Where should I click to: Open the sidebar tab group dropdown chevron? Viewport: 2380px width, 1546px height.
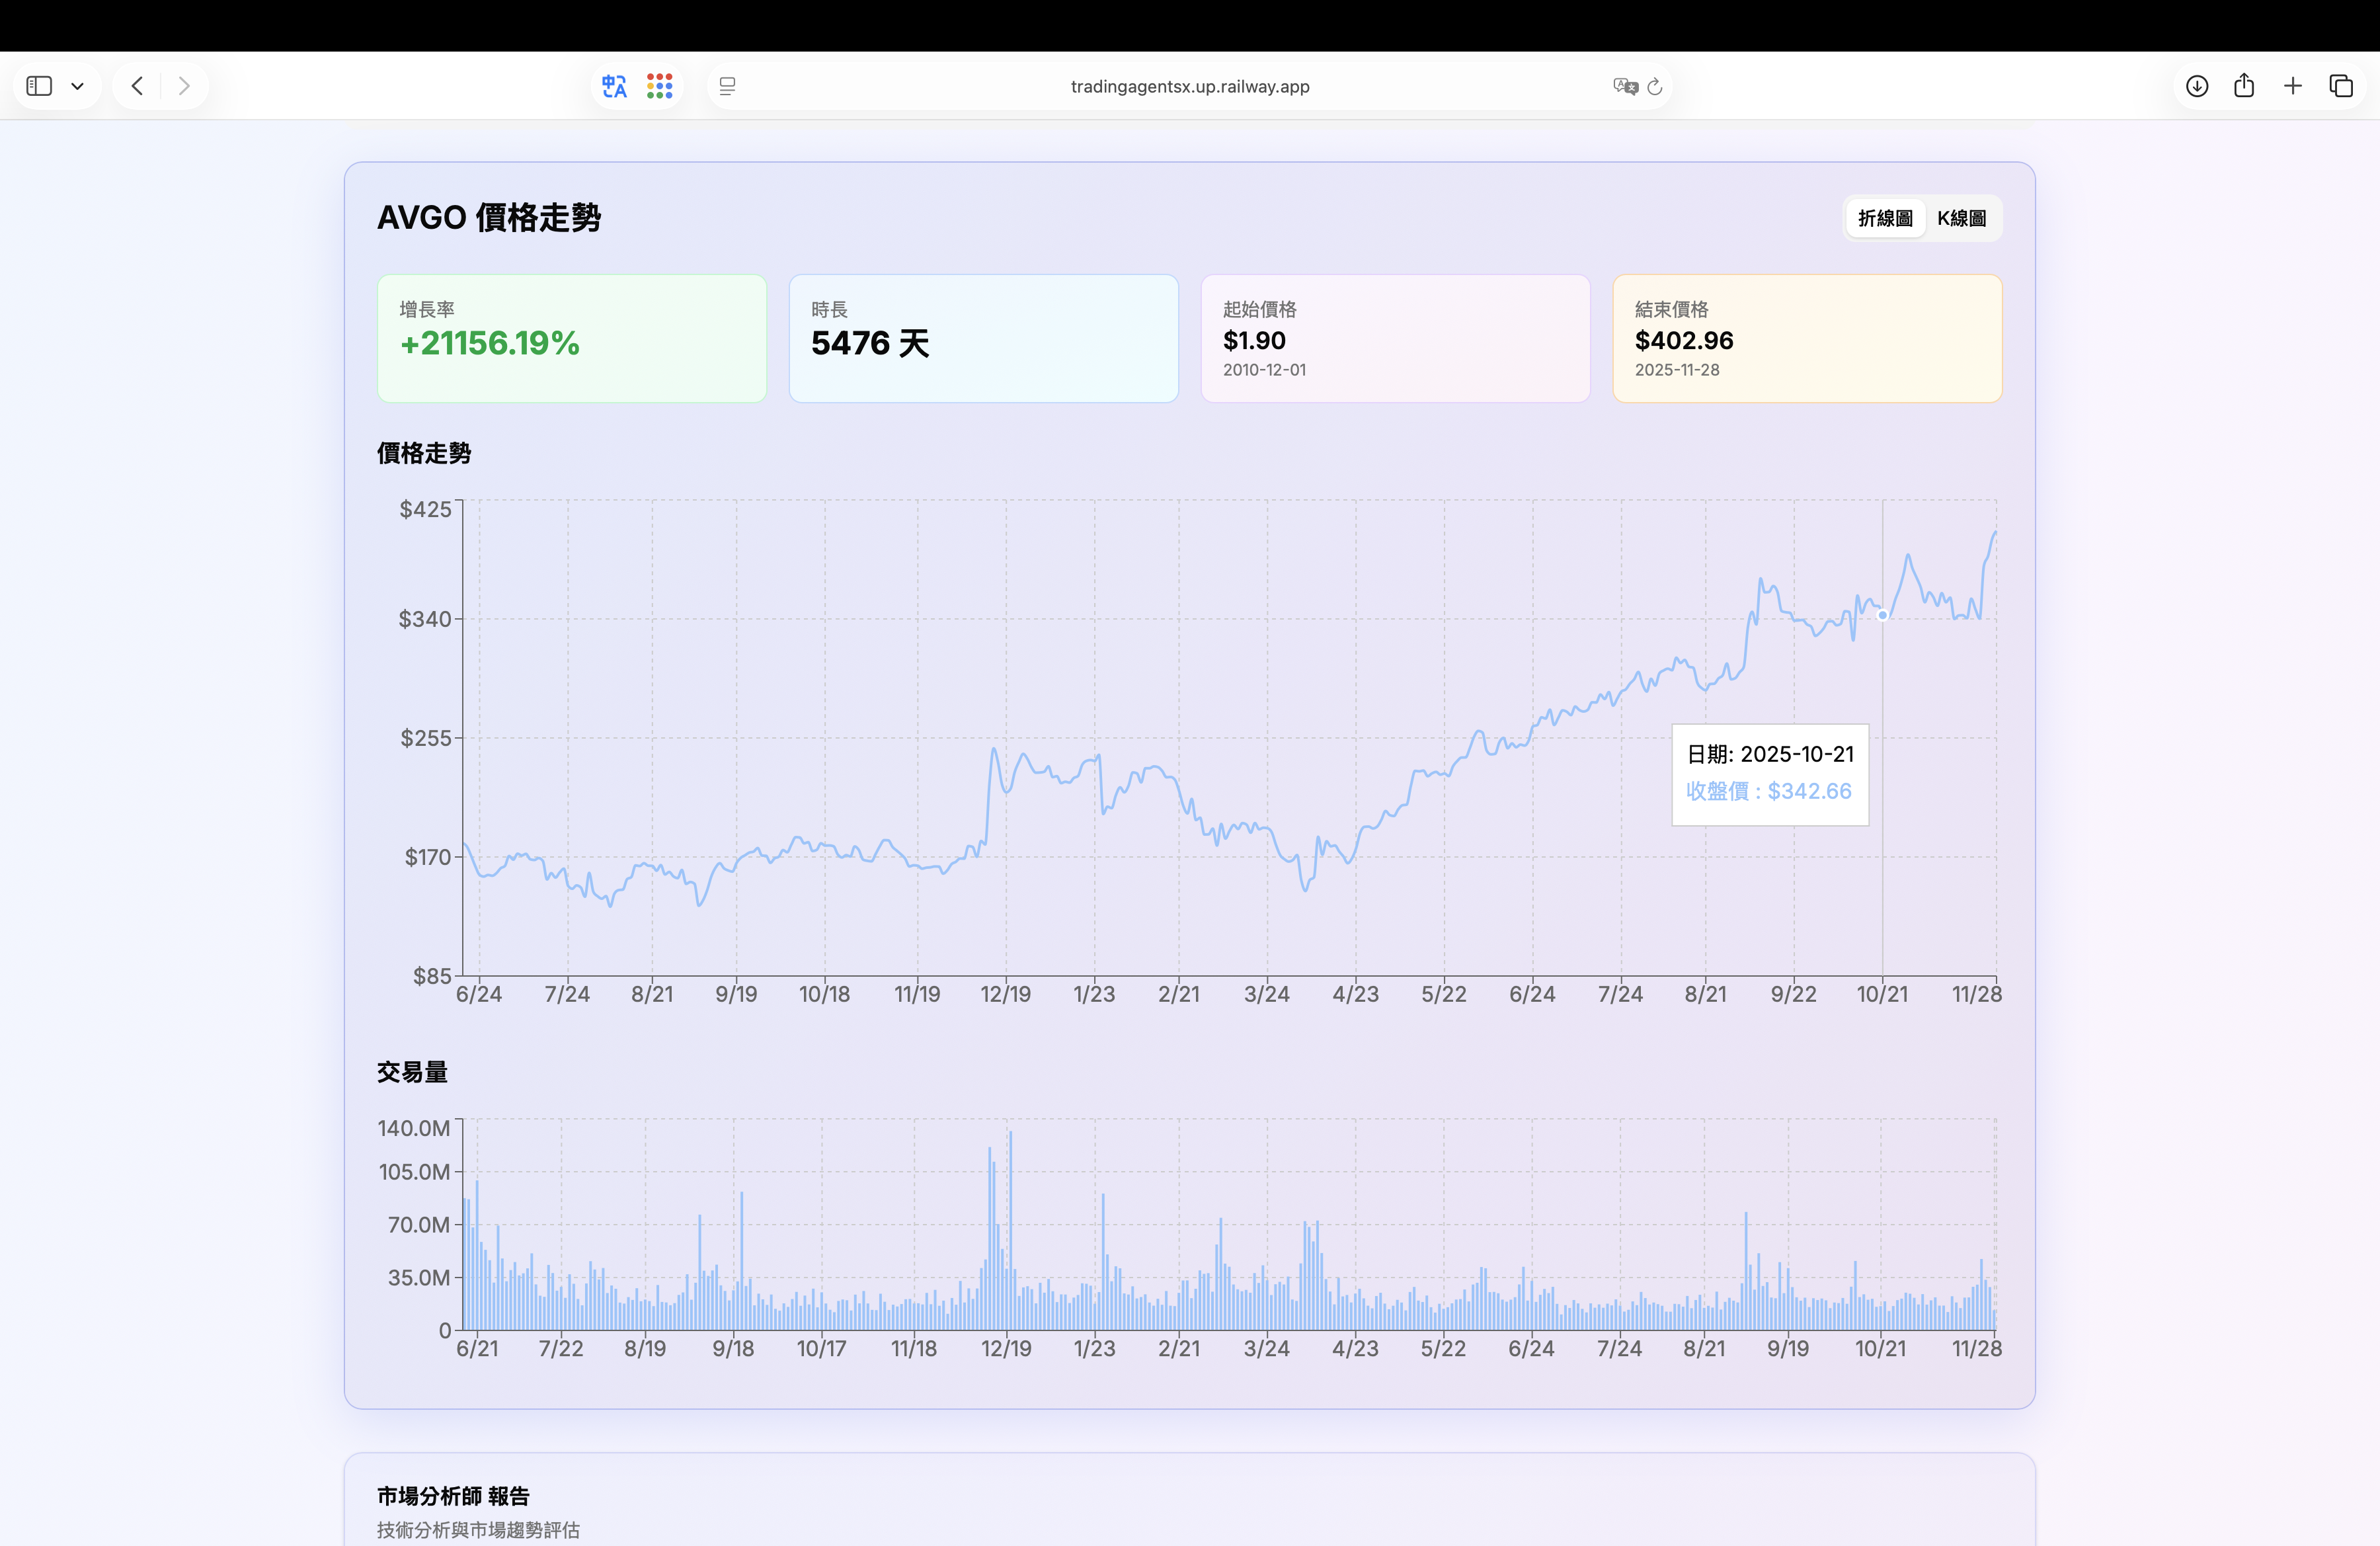[x=77, y=86]
